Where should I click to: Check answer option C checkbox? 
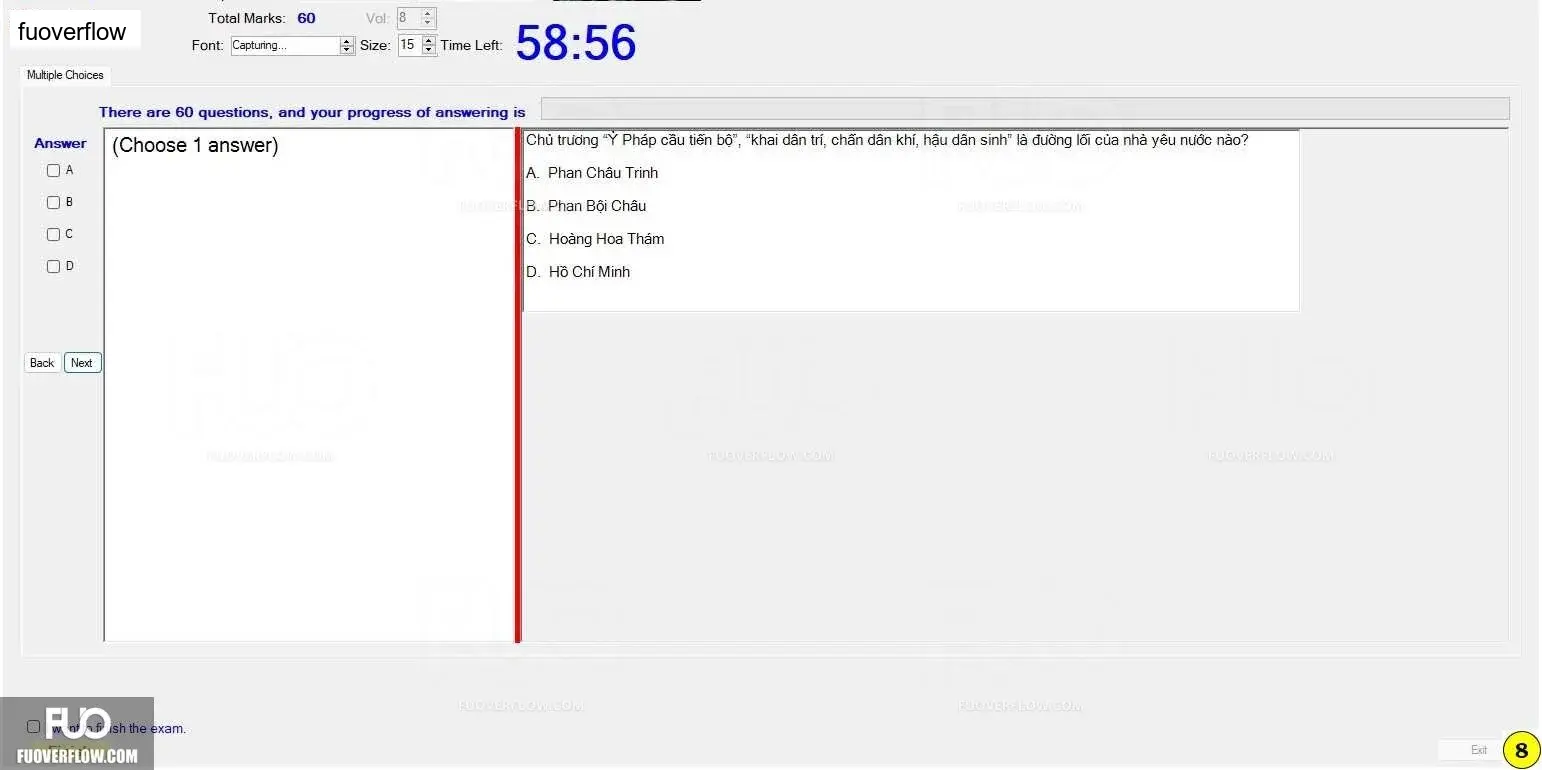pyautogui.click(x=54, y=235)
